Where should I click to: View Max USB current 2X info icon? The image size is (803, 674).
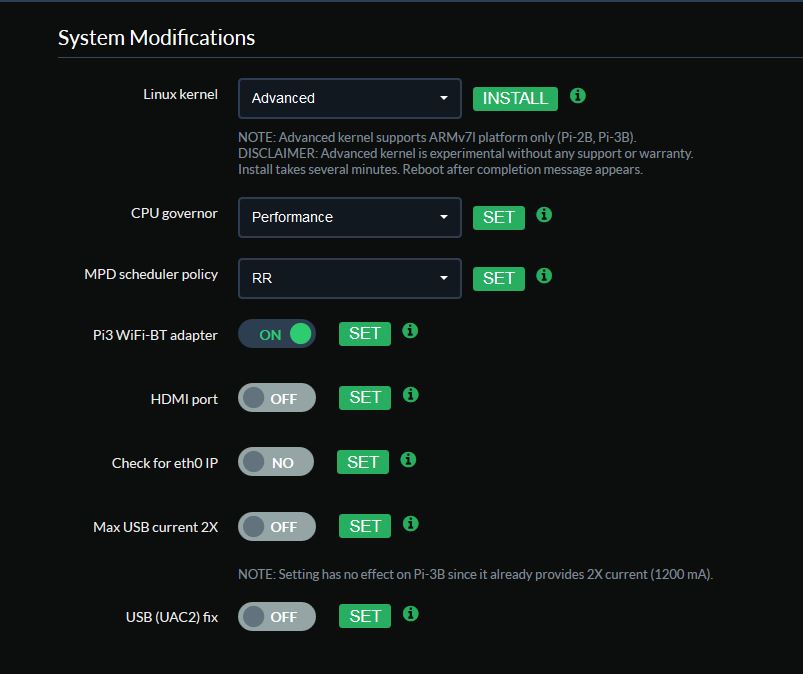pos(411,523)
